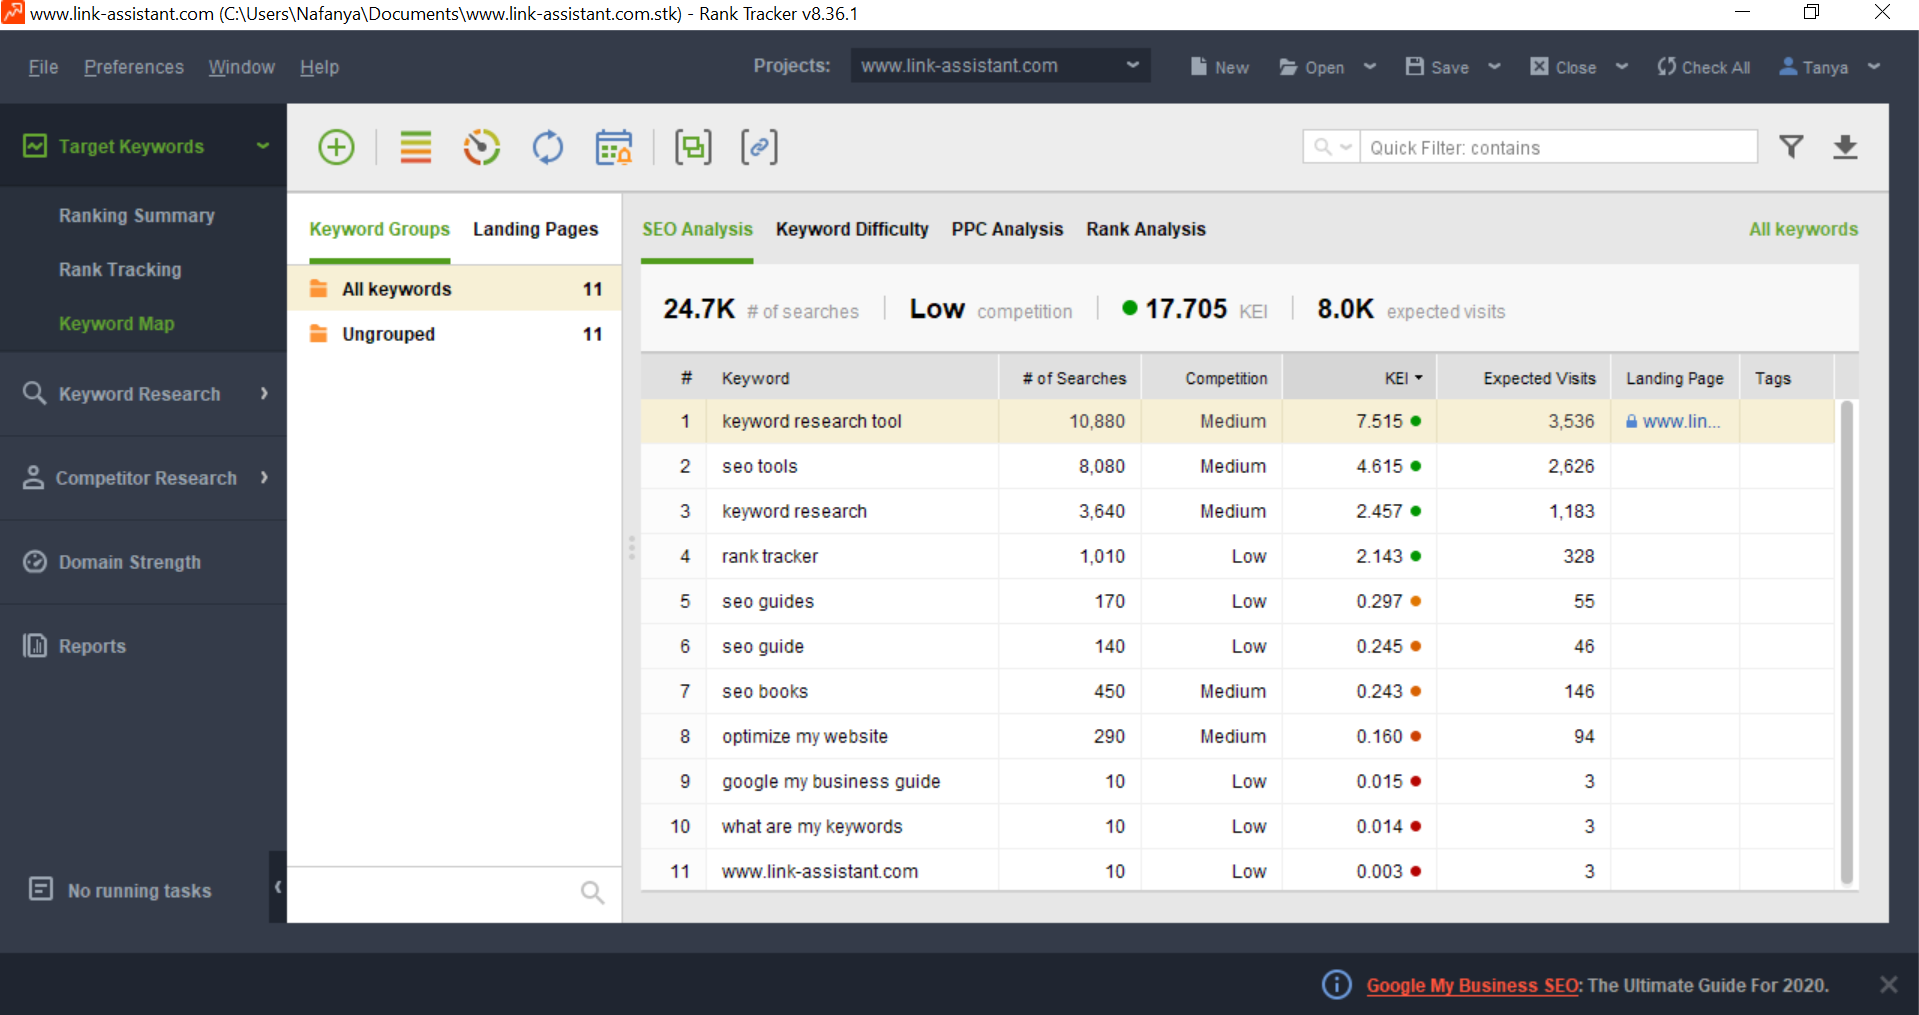The image size is (1919, 1015).
Task: Switch to PPC Analysis tab
Action: [x=1007, y=229]
